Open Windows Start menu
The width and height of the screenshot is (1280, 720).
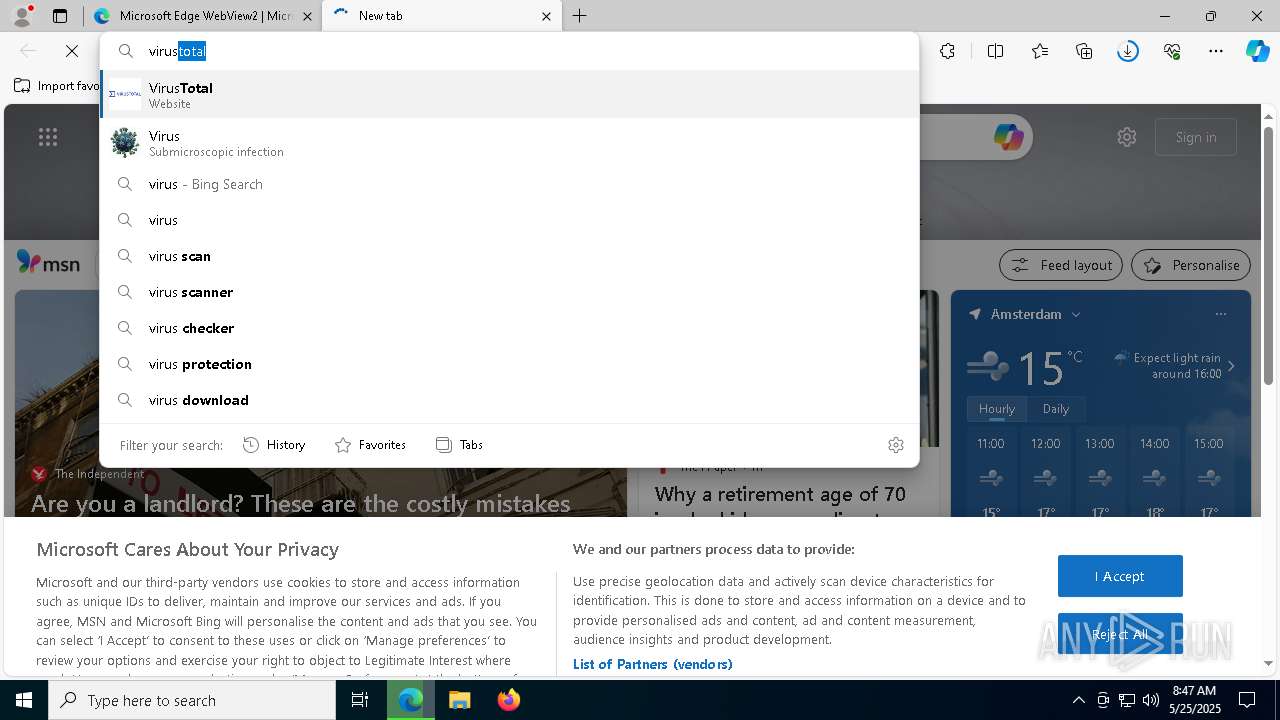[x=24, y=700]
